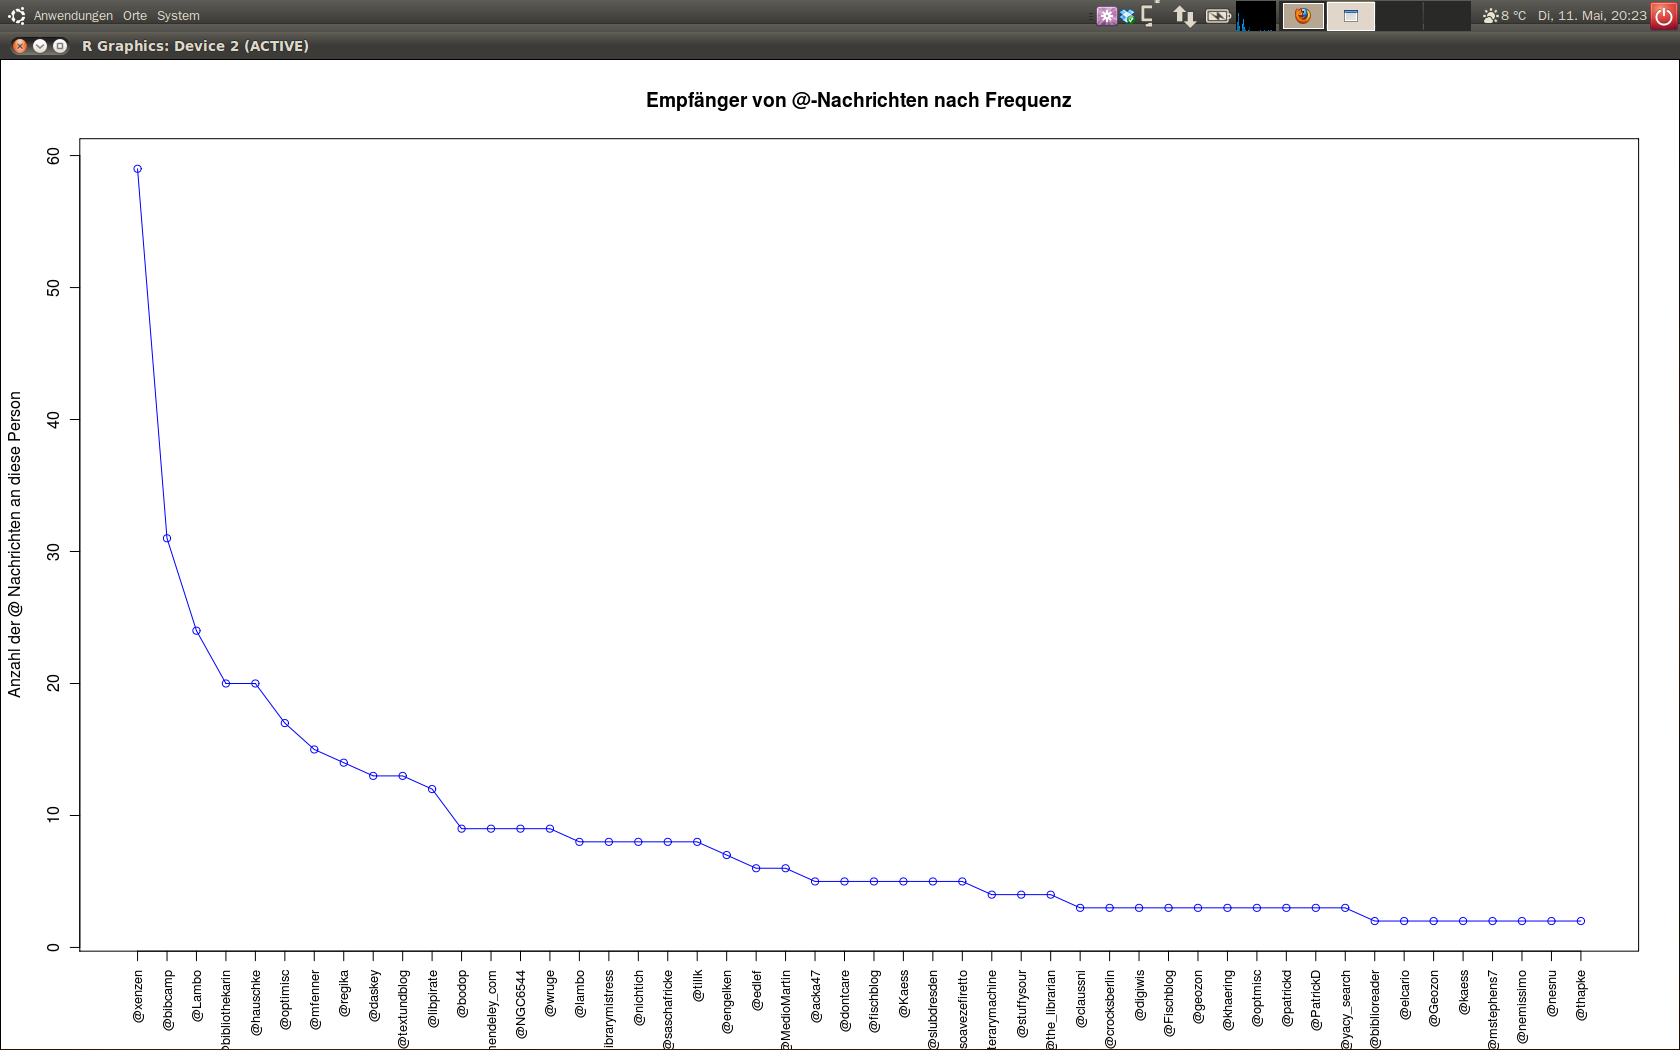Open the network connections up/down arrows icon
Screen dimensions: 1680x1050
[1184, 16]
